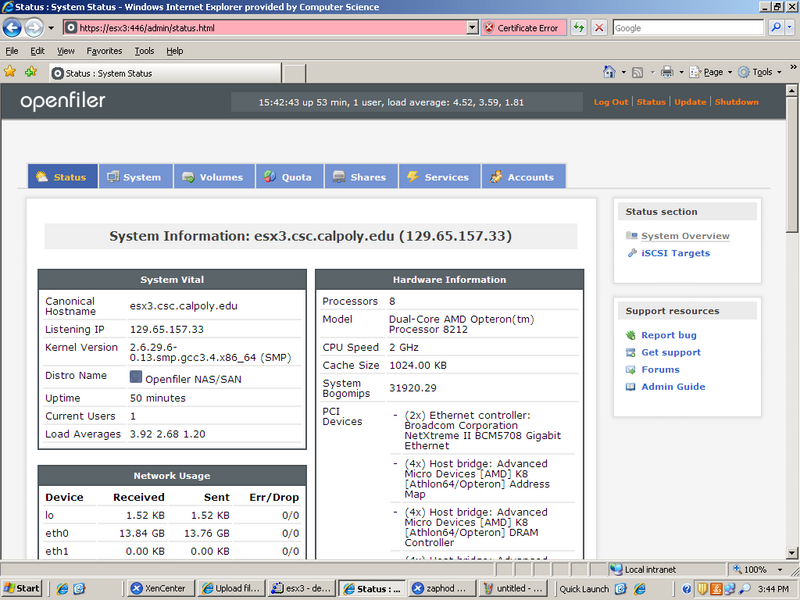This screenshot has height=600, width=800.
Task: Open the View menu
Action: 66,51
